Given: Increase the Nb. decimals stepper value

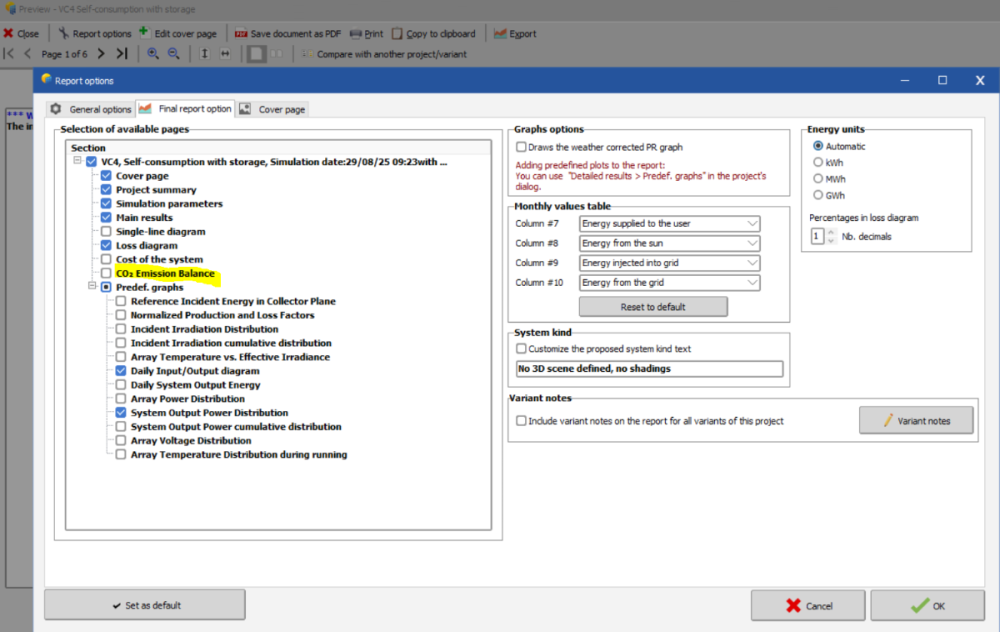Looking at the screenshot, I should click(x=830, y=232).
